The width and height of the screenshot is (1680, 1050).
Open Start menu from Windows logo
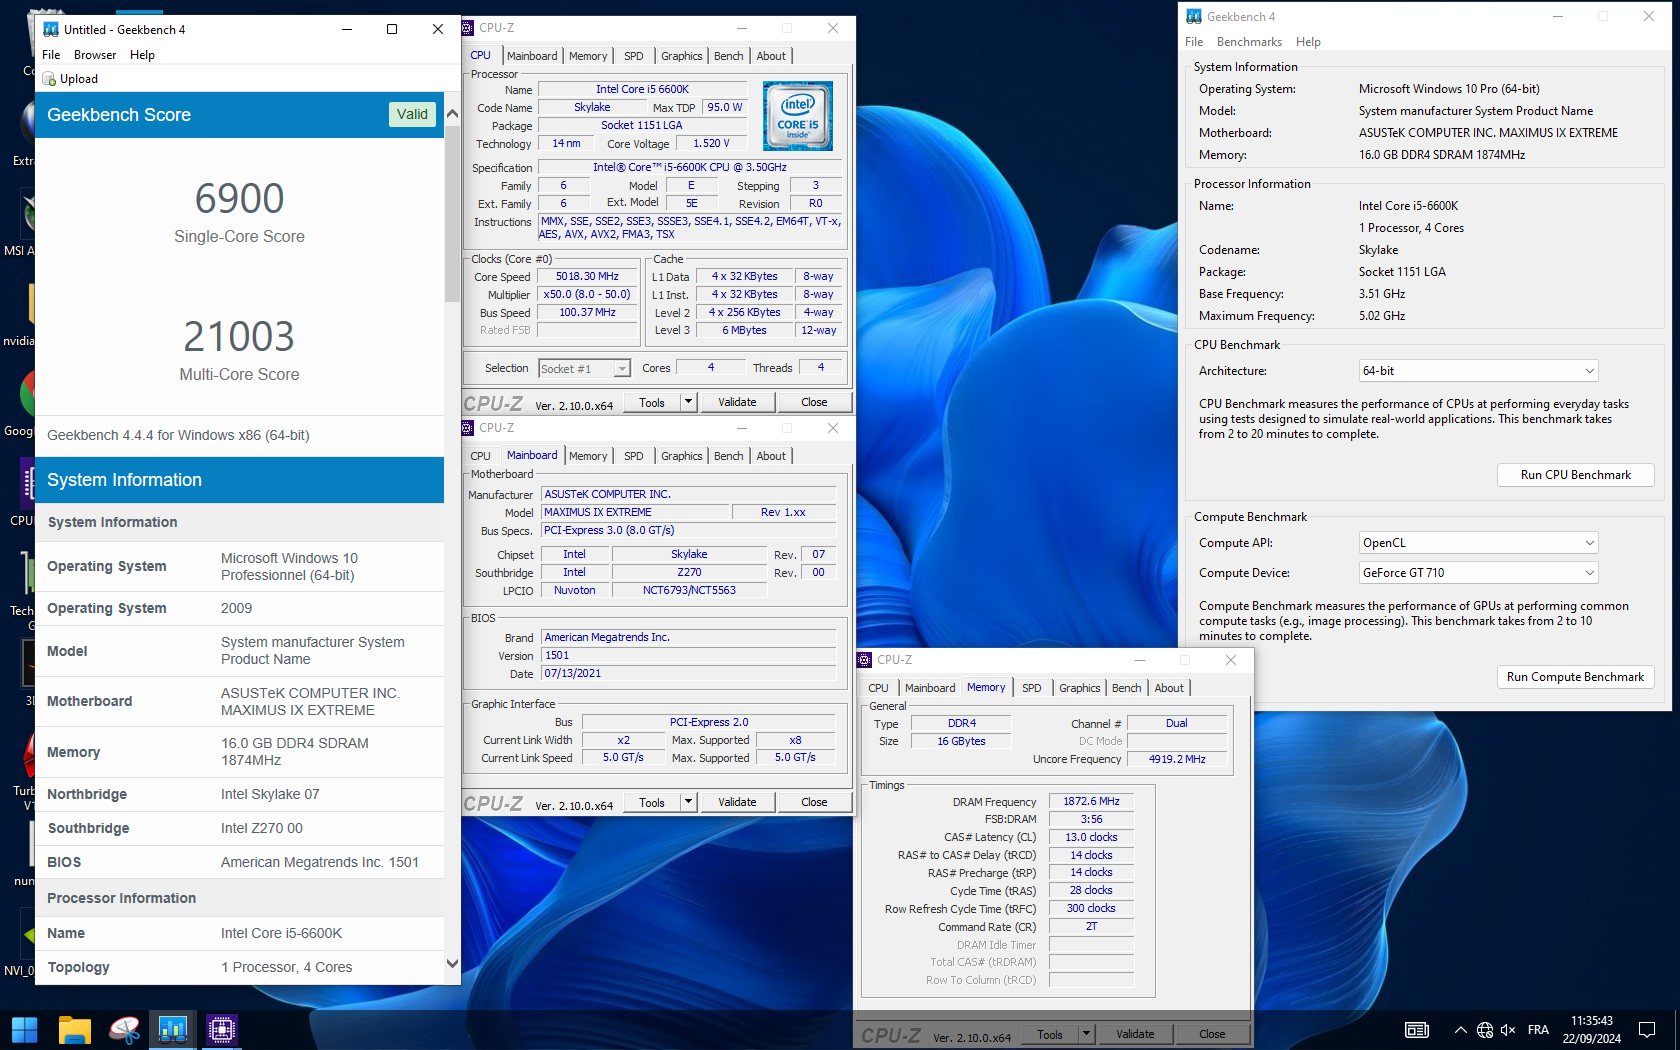pos(24,1029)
